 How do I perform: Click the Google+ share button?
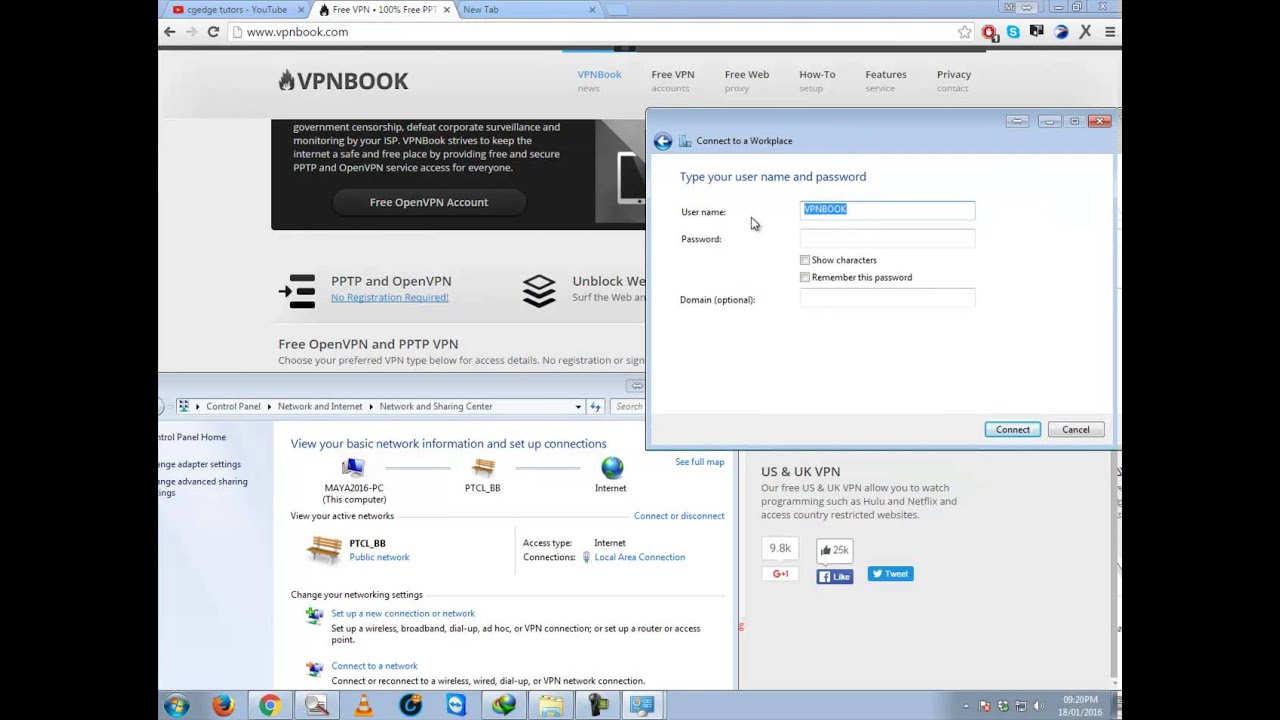(780, 574)
